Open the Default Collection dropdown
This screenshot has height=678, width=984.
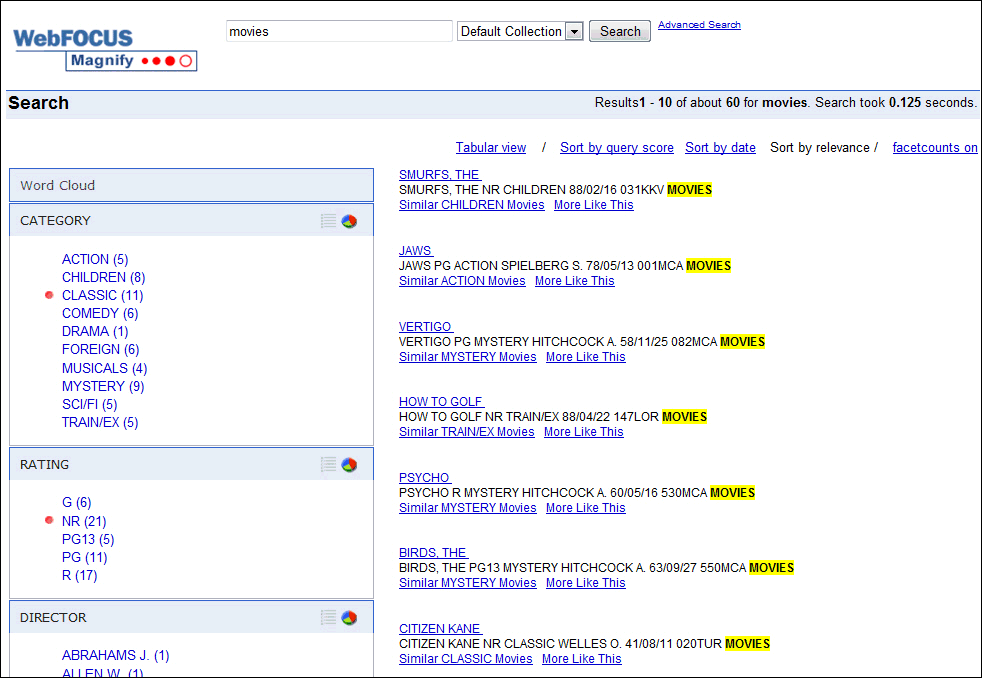pos(574,31)
